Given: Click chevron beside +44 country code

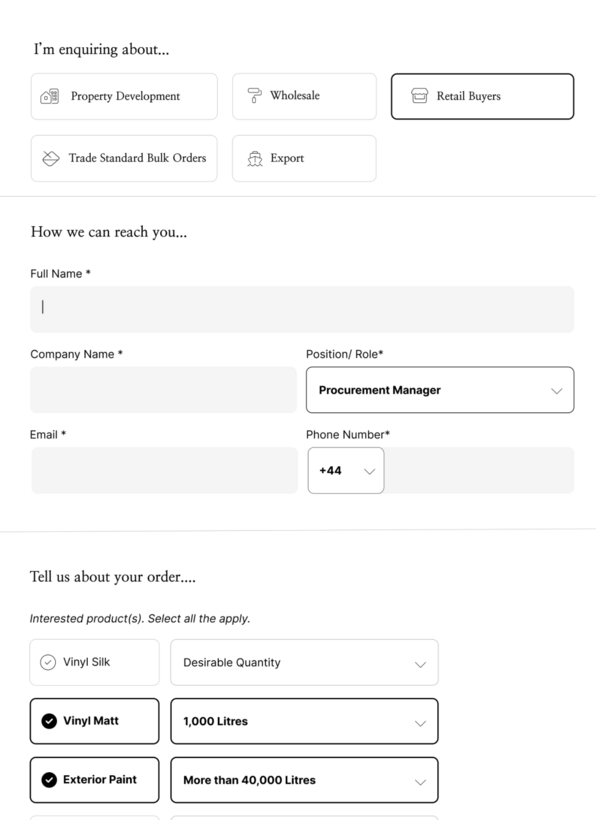Looking at the screenshot, I should pyautogui.click(x=370, y=471).
